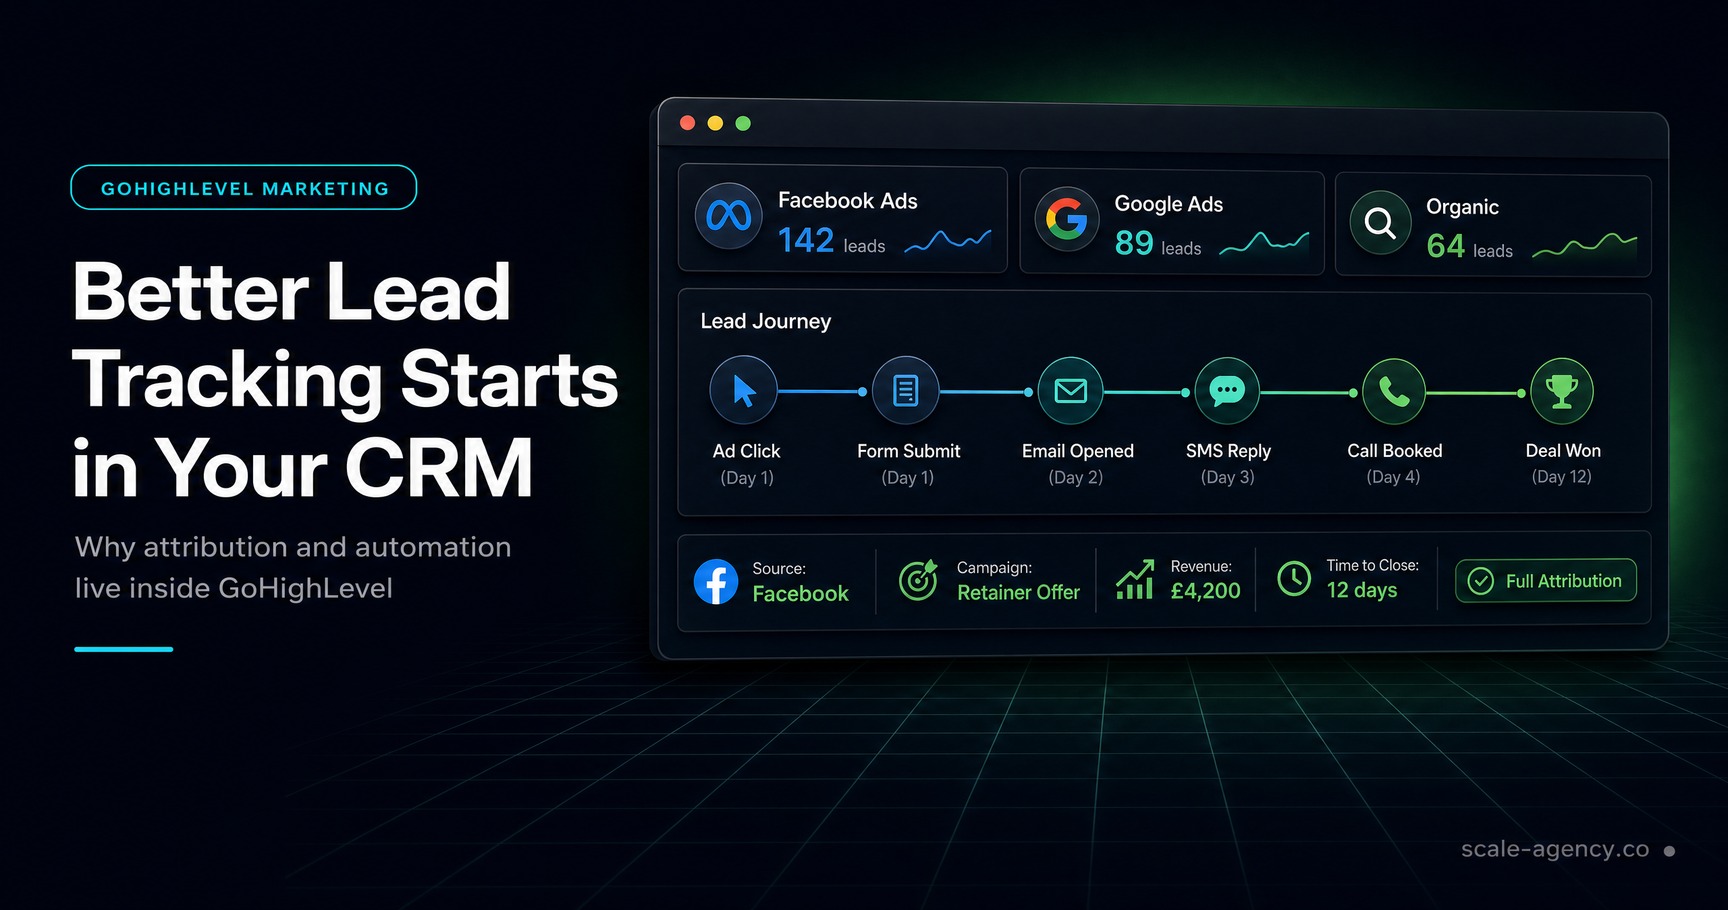Select the Call Booked phone icon
The height and width of the screenshot is (910, 1728).
pyautogui.click(x=1394, y=392)
